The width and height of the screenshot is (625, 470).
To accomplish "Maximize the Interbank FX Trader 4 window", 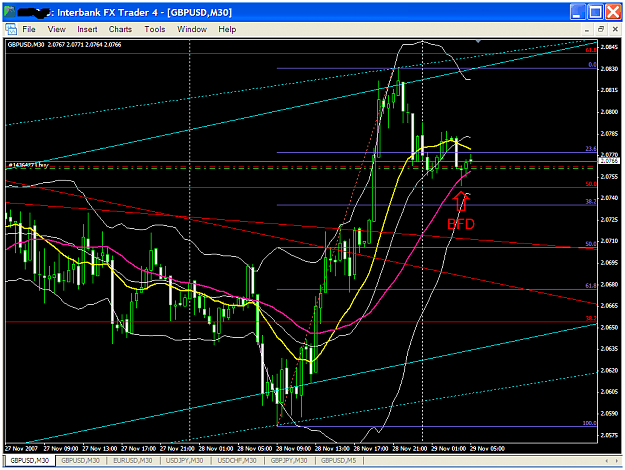I will [x=595, y=12].
